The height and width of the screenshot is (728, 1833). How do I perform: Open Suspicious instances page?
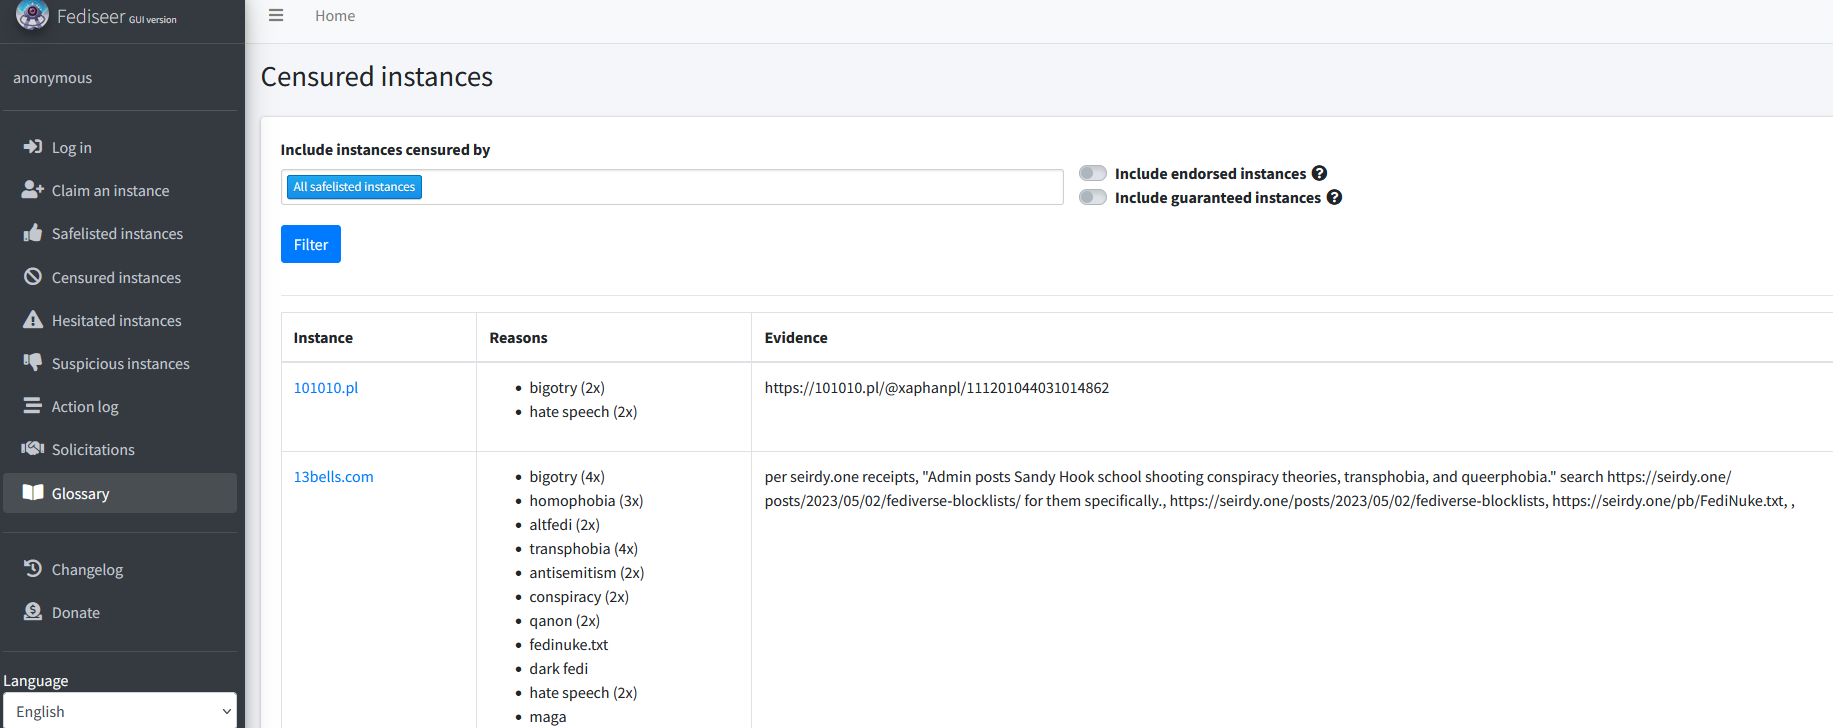[x=120, y=363]
